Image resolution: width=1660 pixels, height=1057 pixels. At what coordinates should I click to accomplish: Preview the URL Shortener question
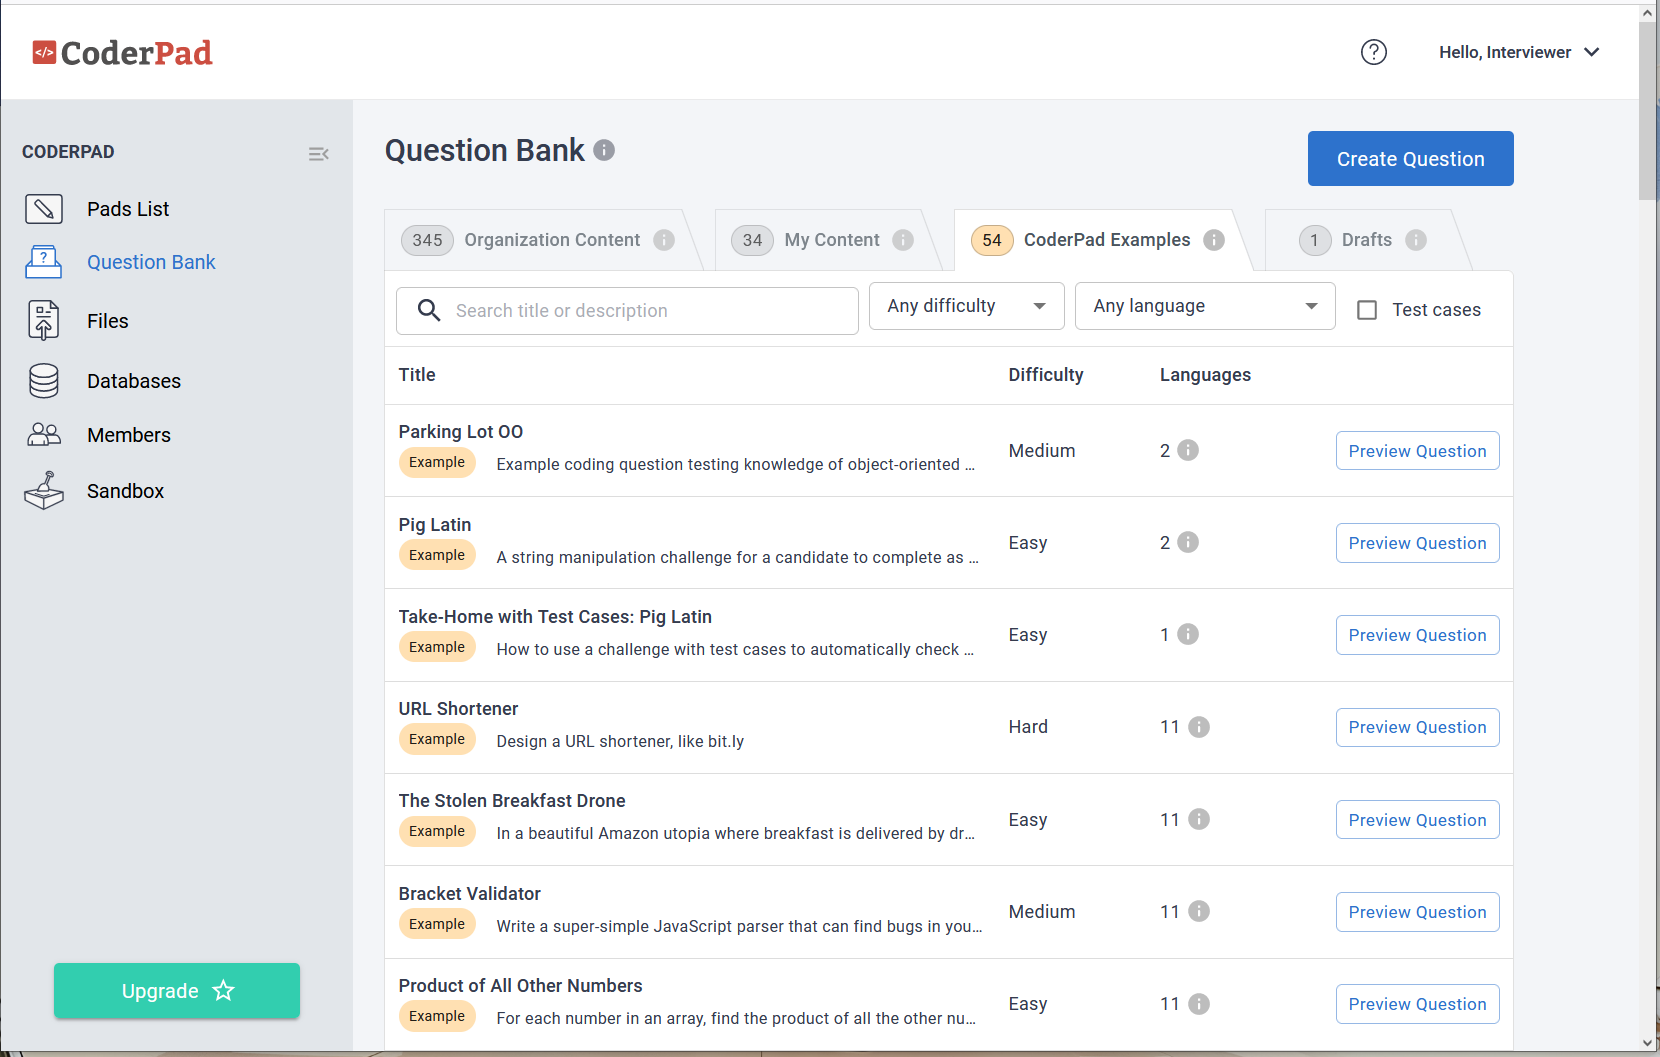pyautogui.click(x=1417, y=727)
